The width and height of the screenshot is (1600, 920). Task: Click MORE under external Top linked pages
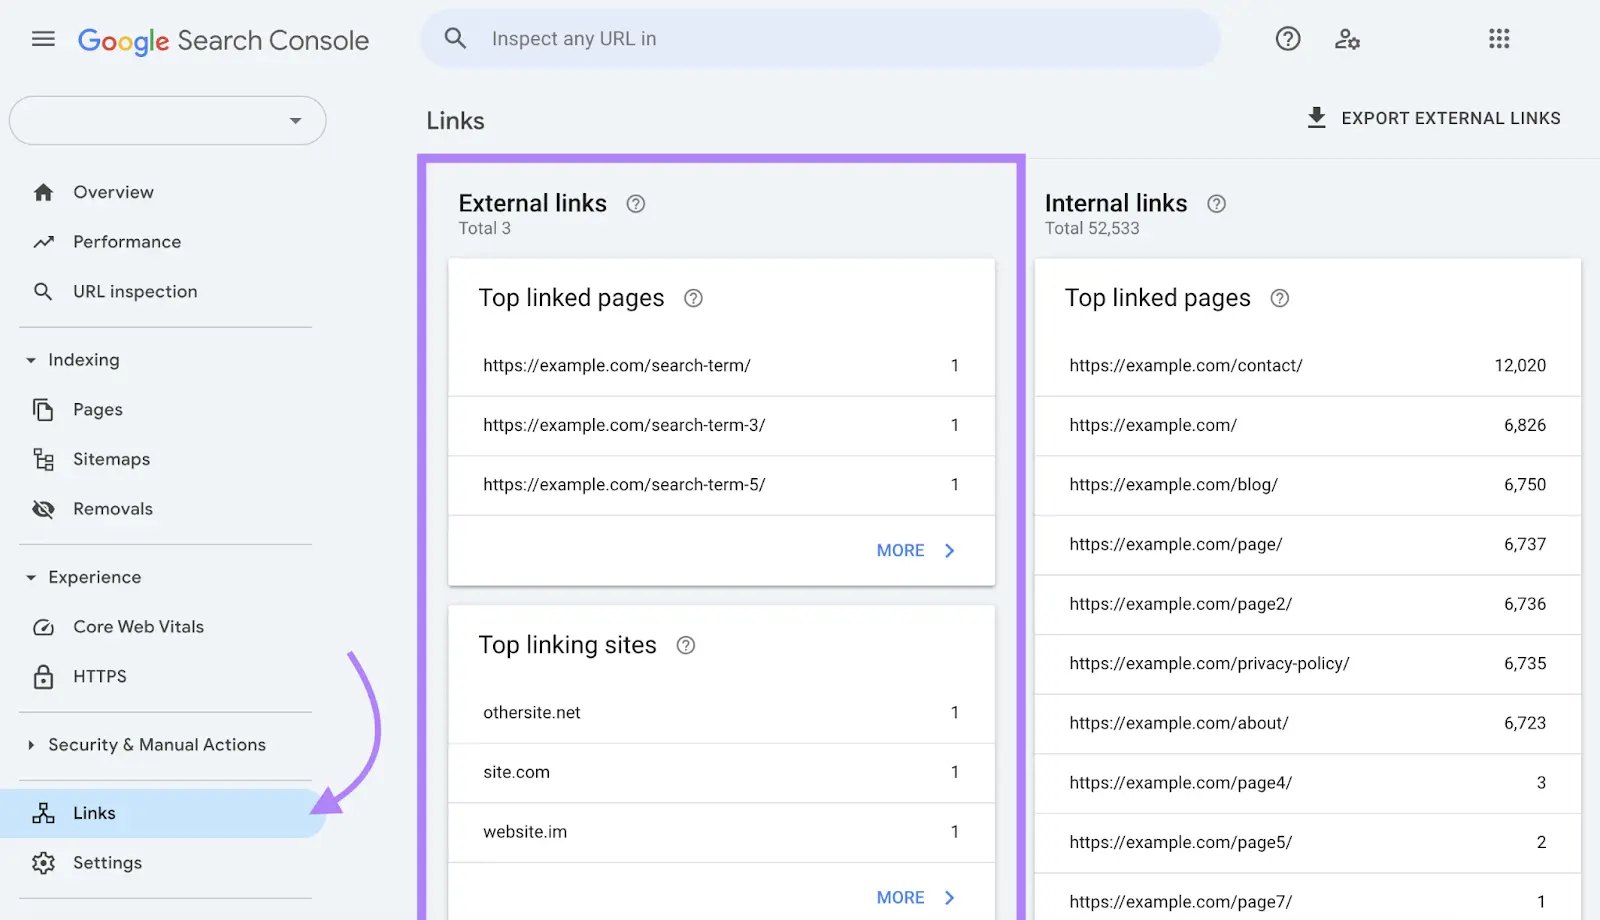click(900, 551)
